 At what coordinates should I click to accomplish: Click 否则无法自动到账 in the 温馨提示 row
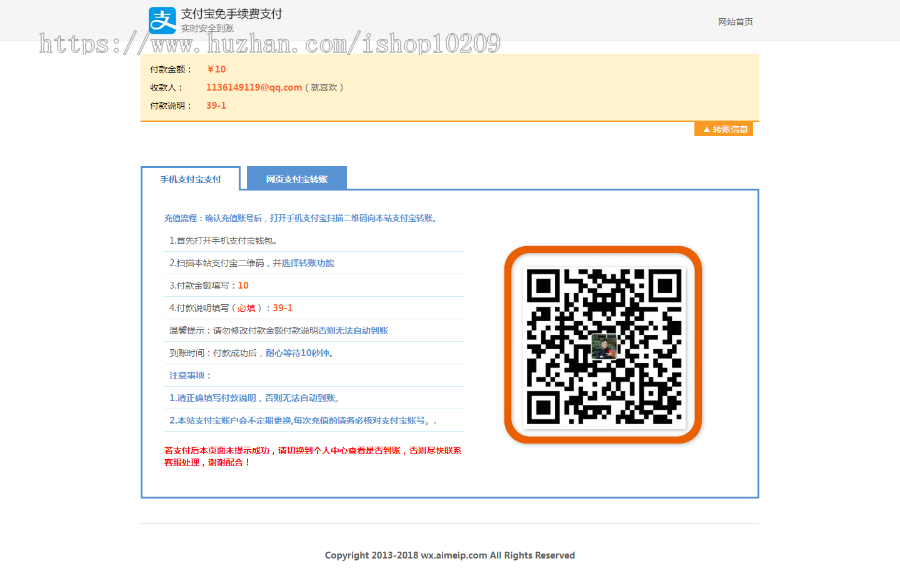pyautogui.click(x=353, y=331)
